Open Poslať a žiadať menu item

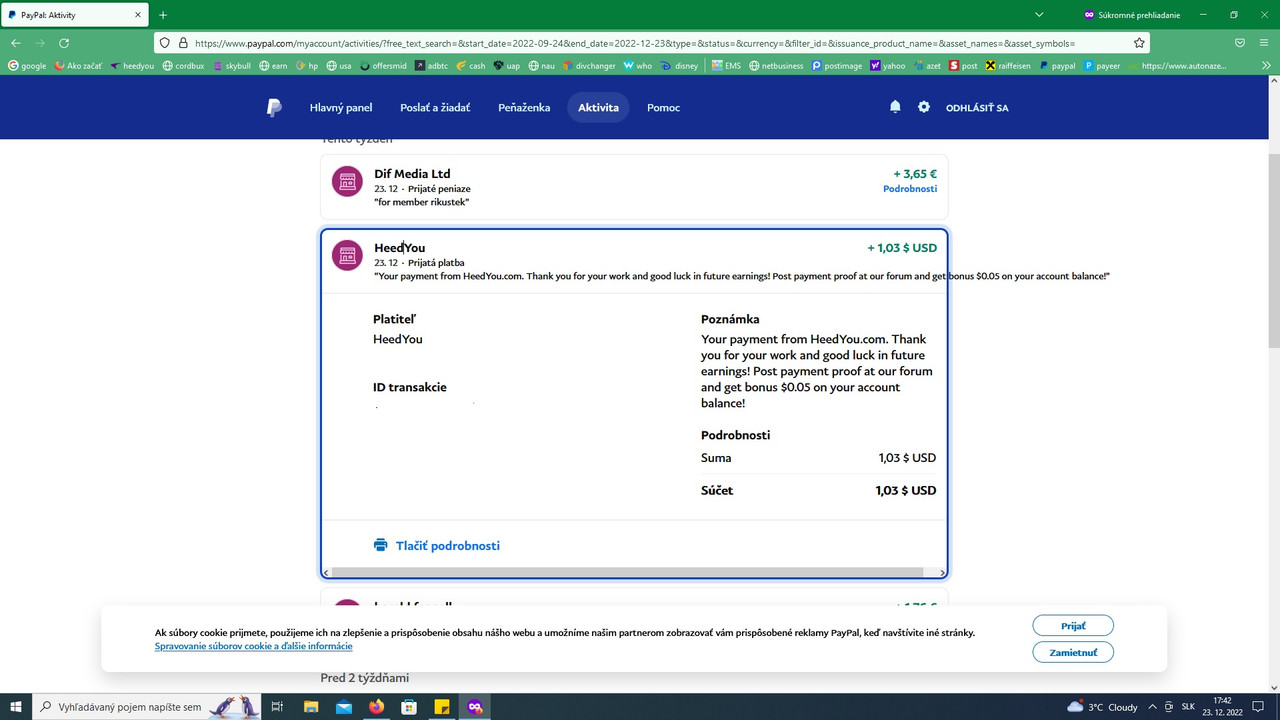[435, 107]
